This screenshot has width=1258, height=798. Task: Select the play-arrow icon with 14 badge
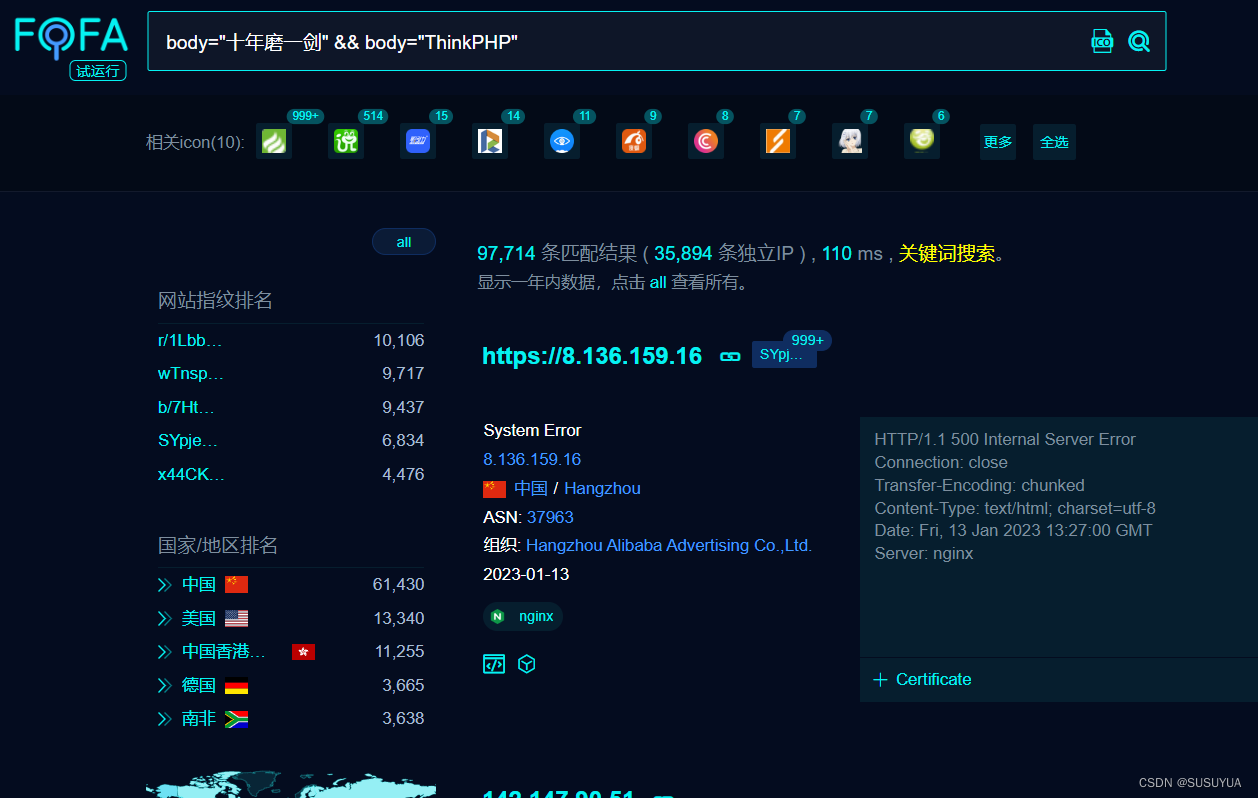pos(490,141)
